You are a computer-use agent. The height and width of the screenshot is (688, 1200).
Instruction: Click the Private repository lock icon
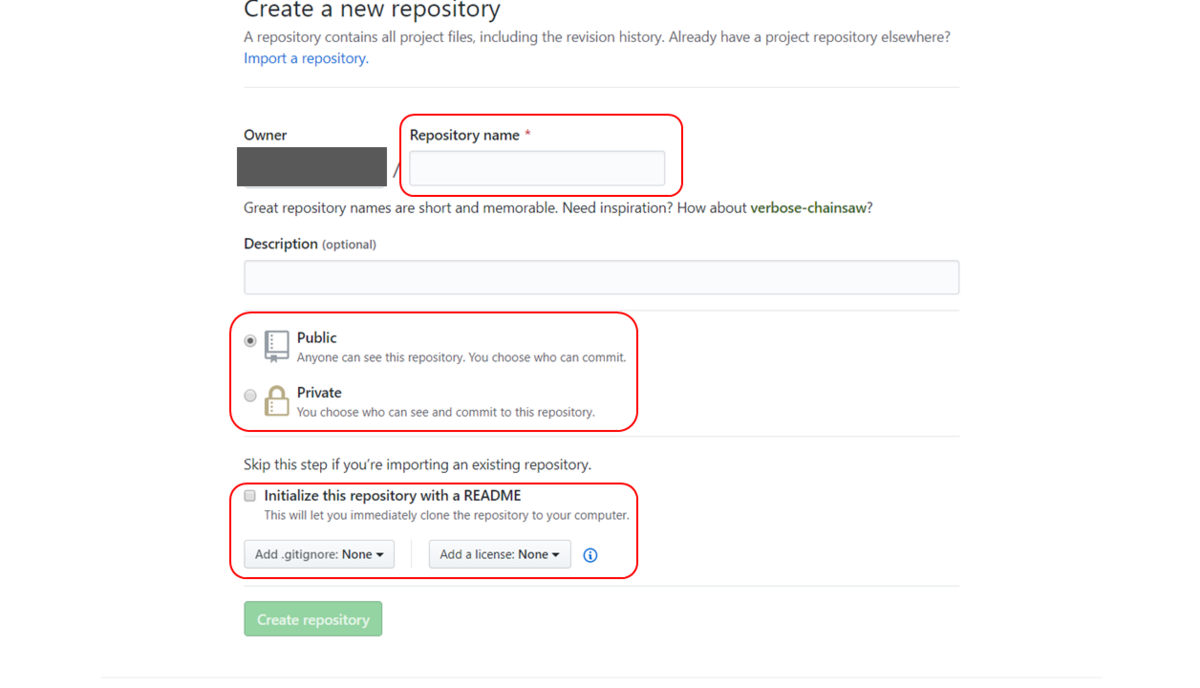[277, 400]
